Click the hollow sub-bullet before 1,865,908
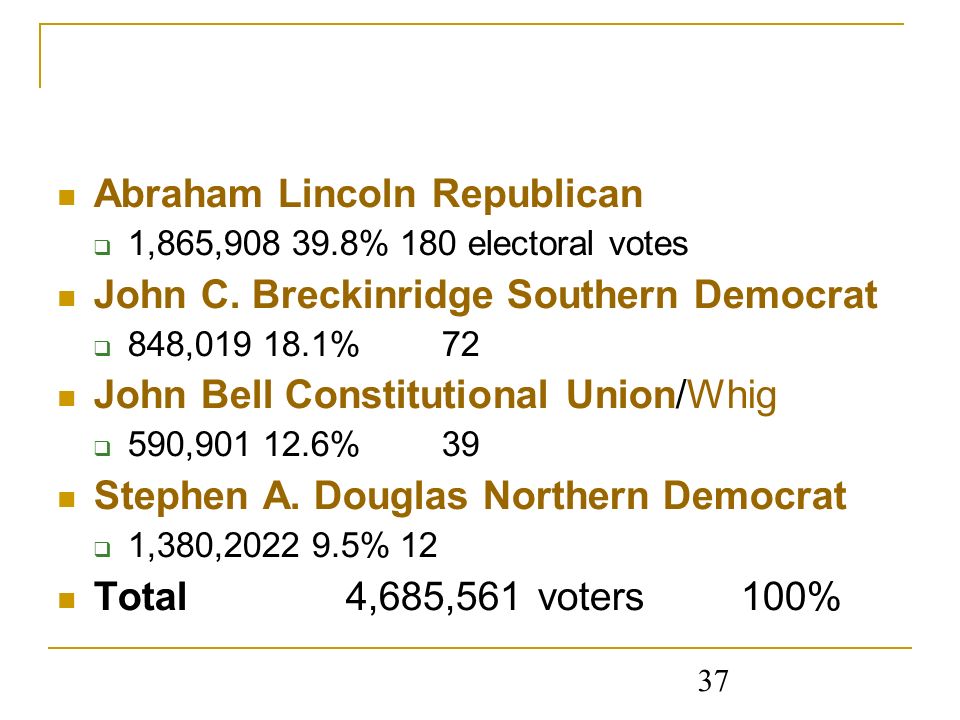The image size is (960, 720). (x=102, y=247)
